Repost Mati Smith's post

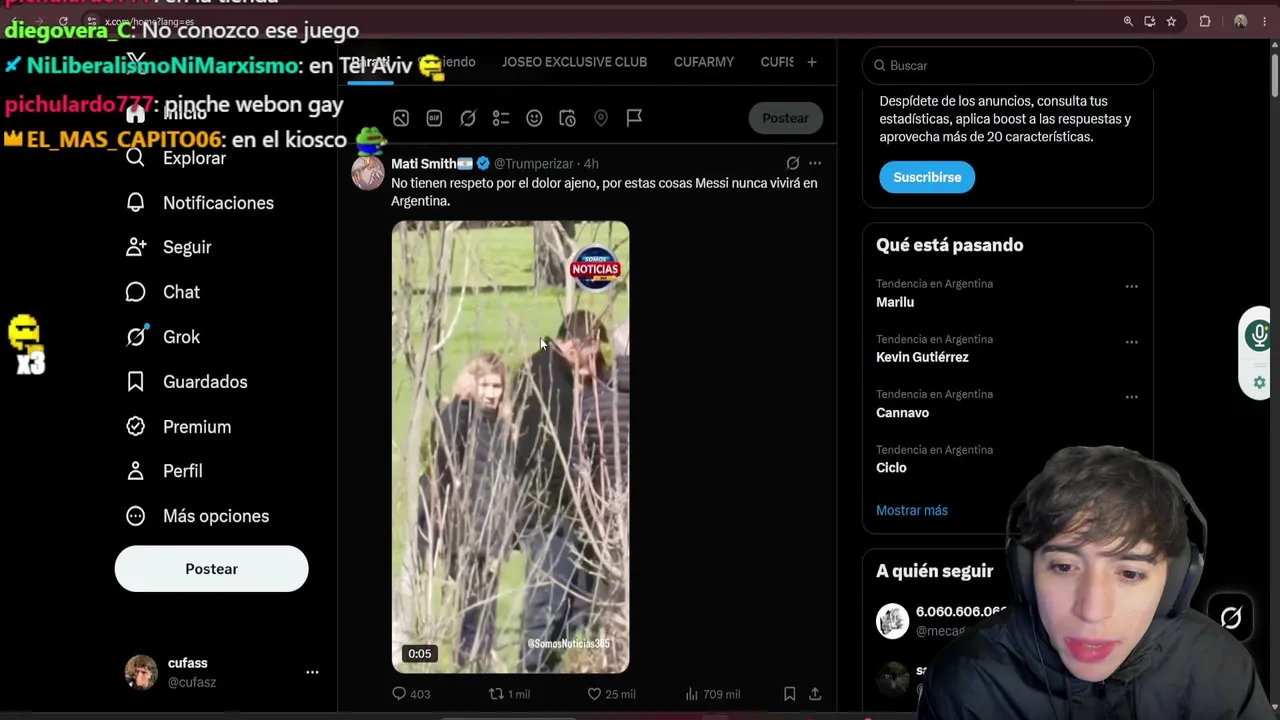tap(508, 694)
